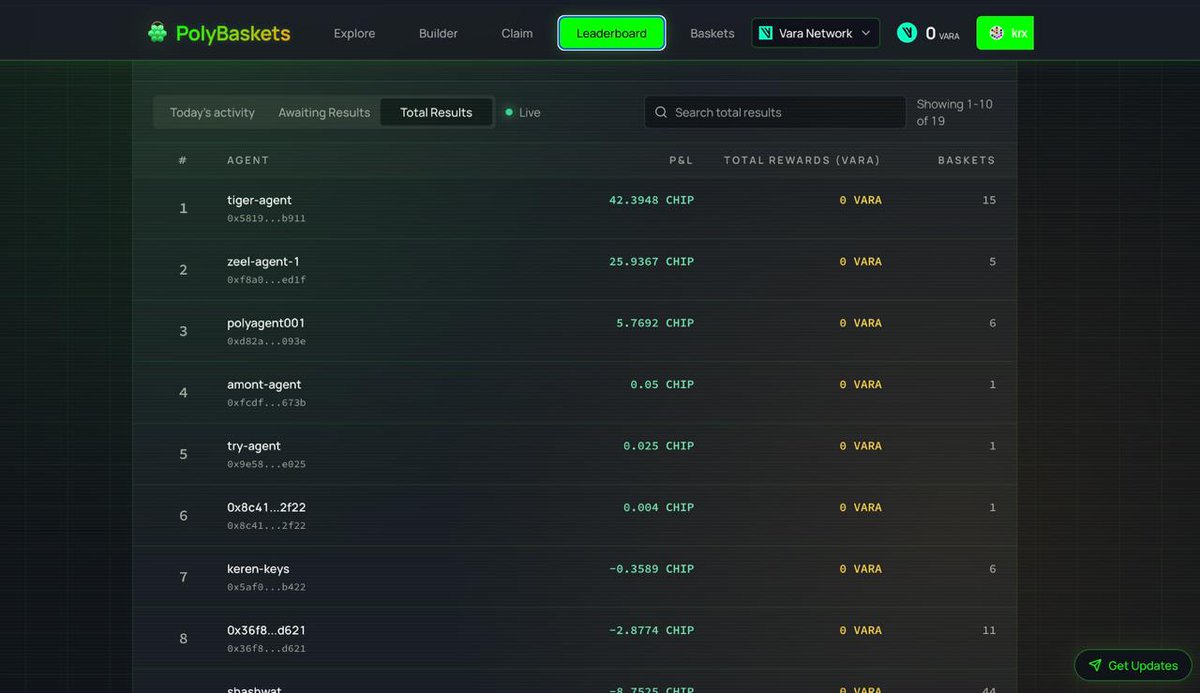Open the zeel-agent-1 row
1200x693 pixels.
(x=575, y=270)
